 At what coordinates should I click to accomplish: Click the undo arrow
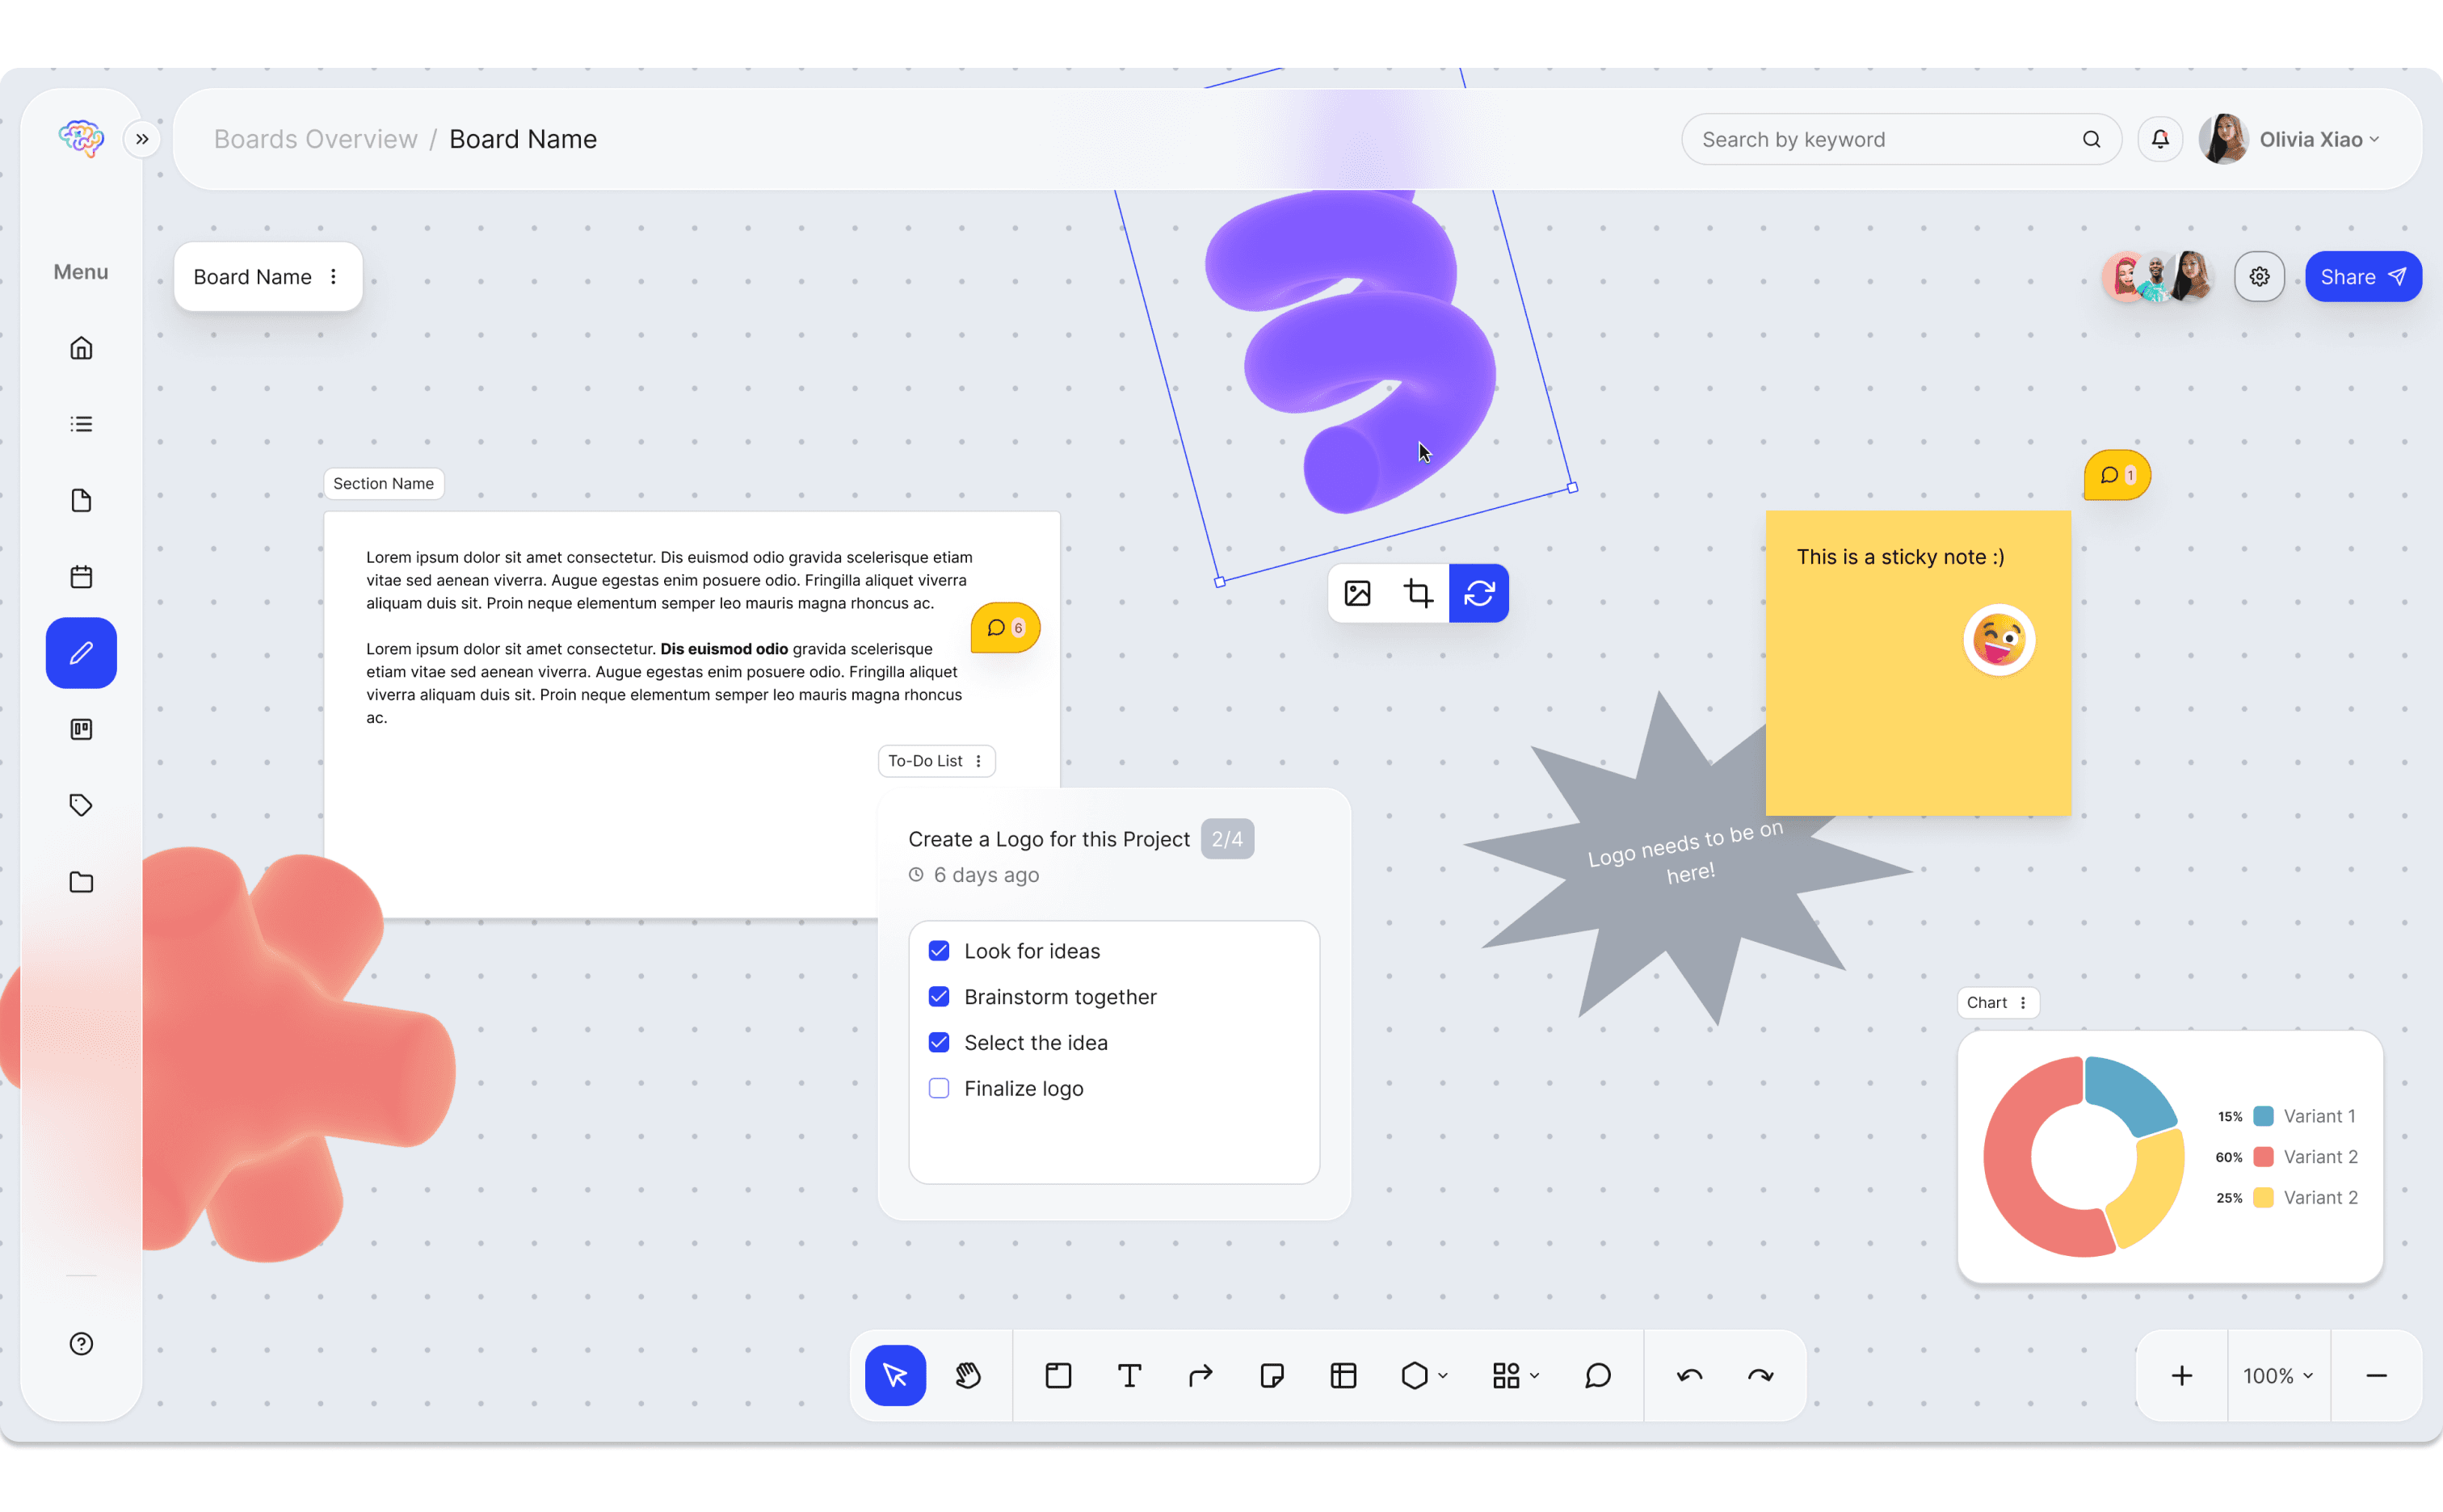pyautogui.click(x=1689, y=1376)
